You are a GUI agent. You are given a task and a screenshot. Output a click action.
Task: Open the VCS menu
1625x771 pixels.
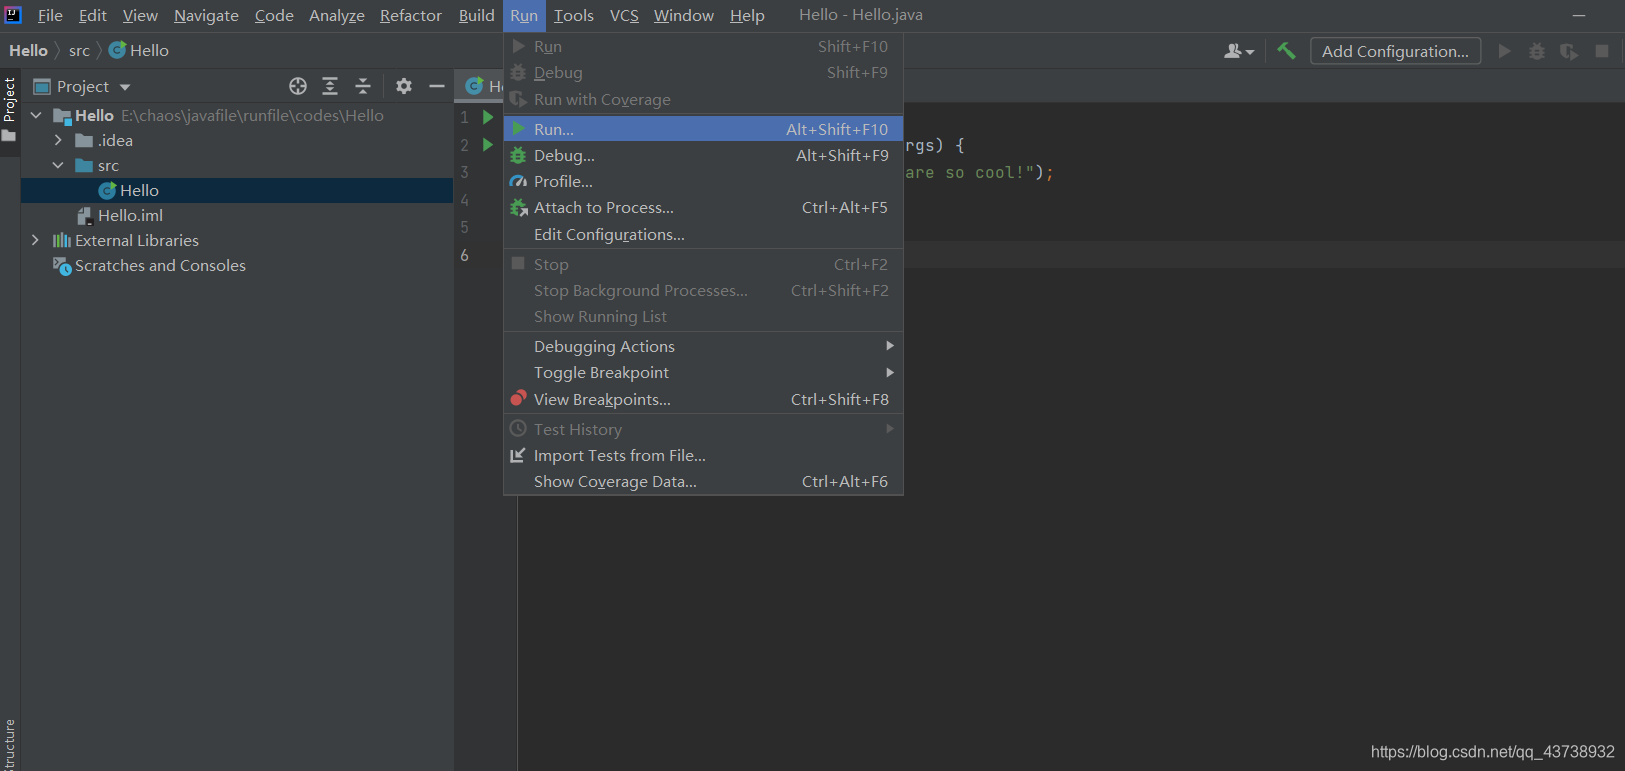[x=624, y=15]
